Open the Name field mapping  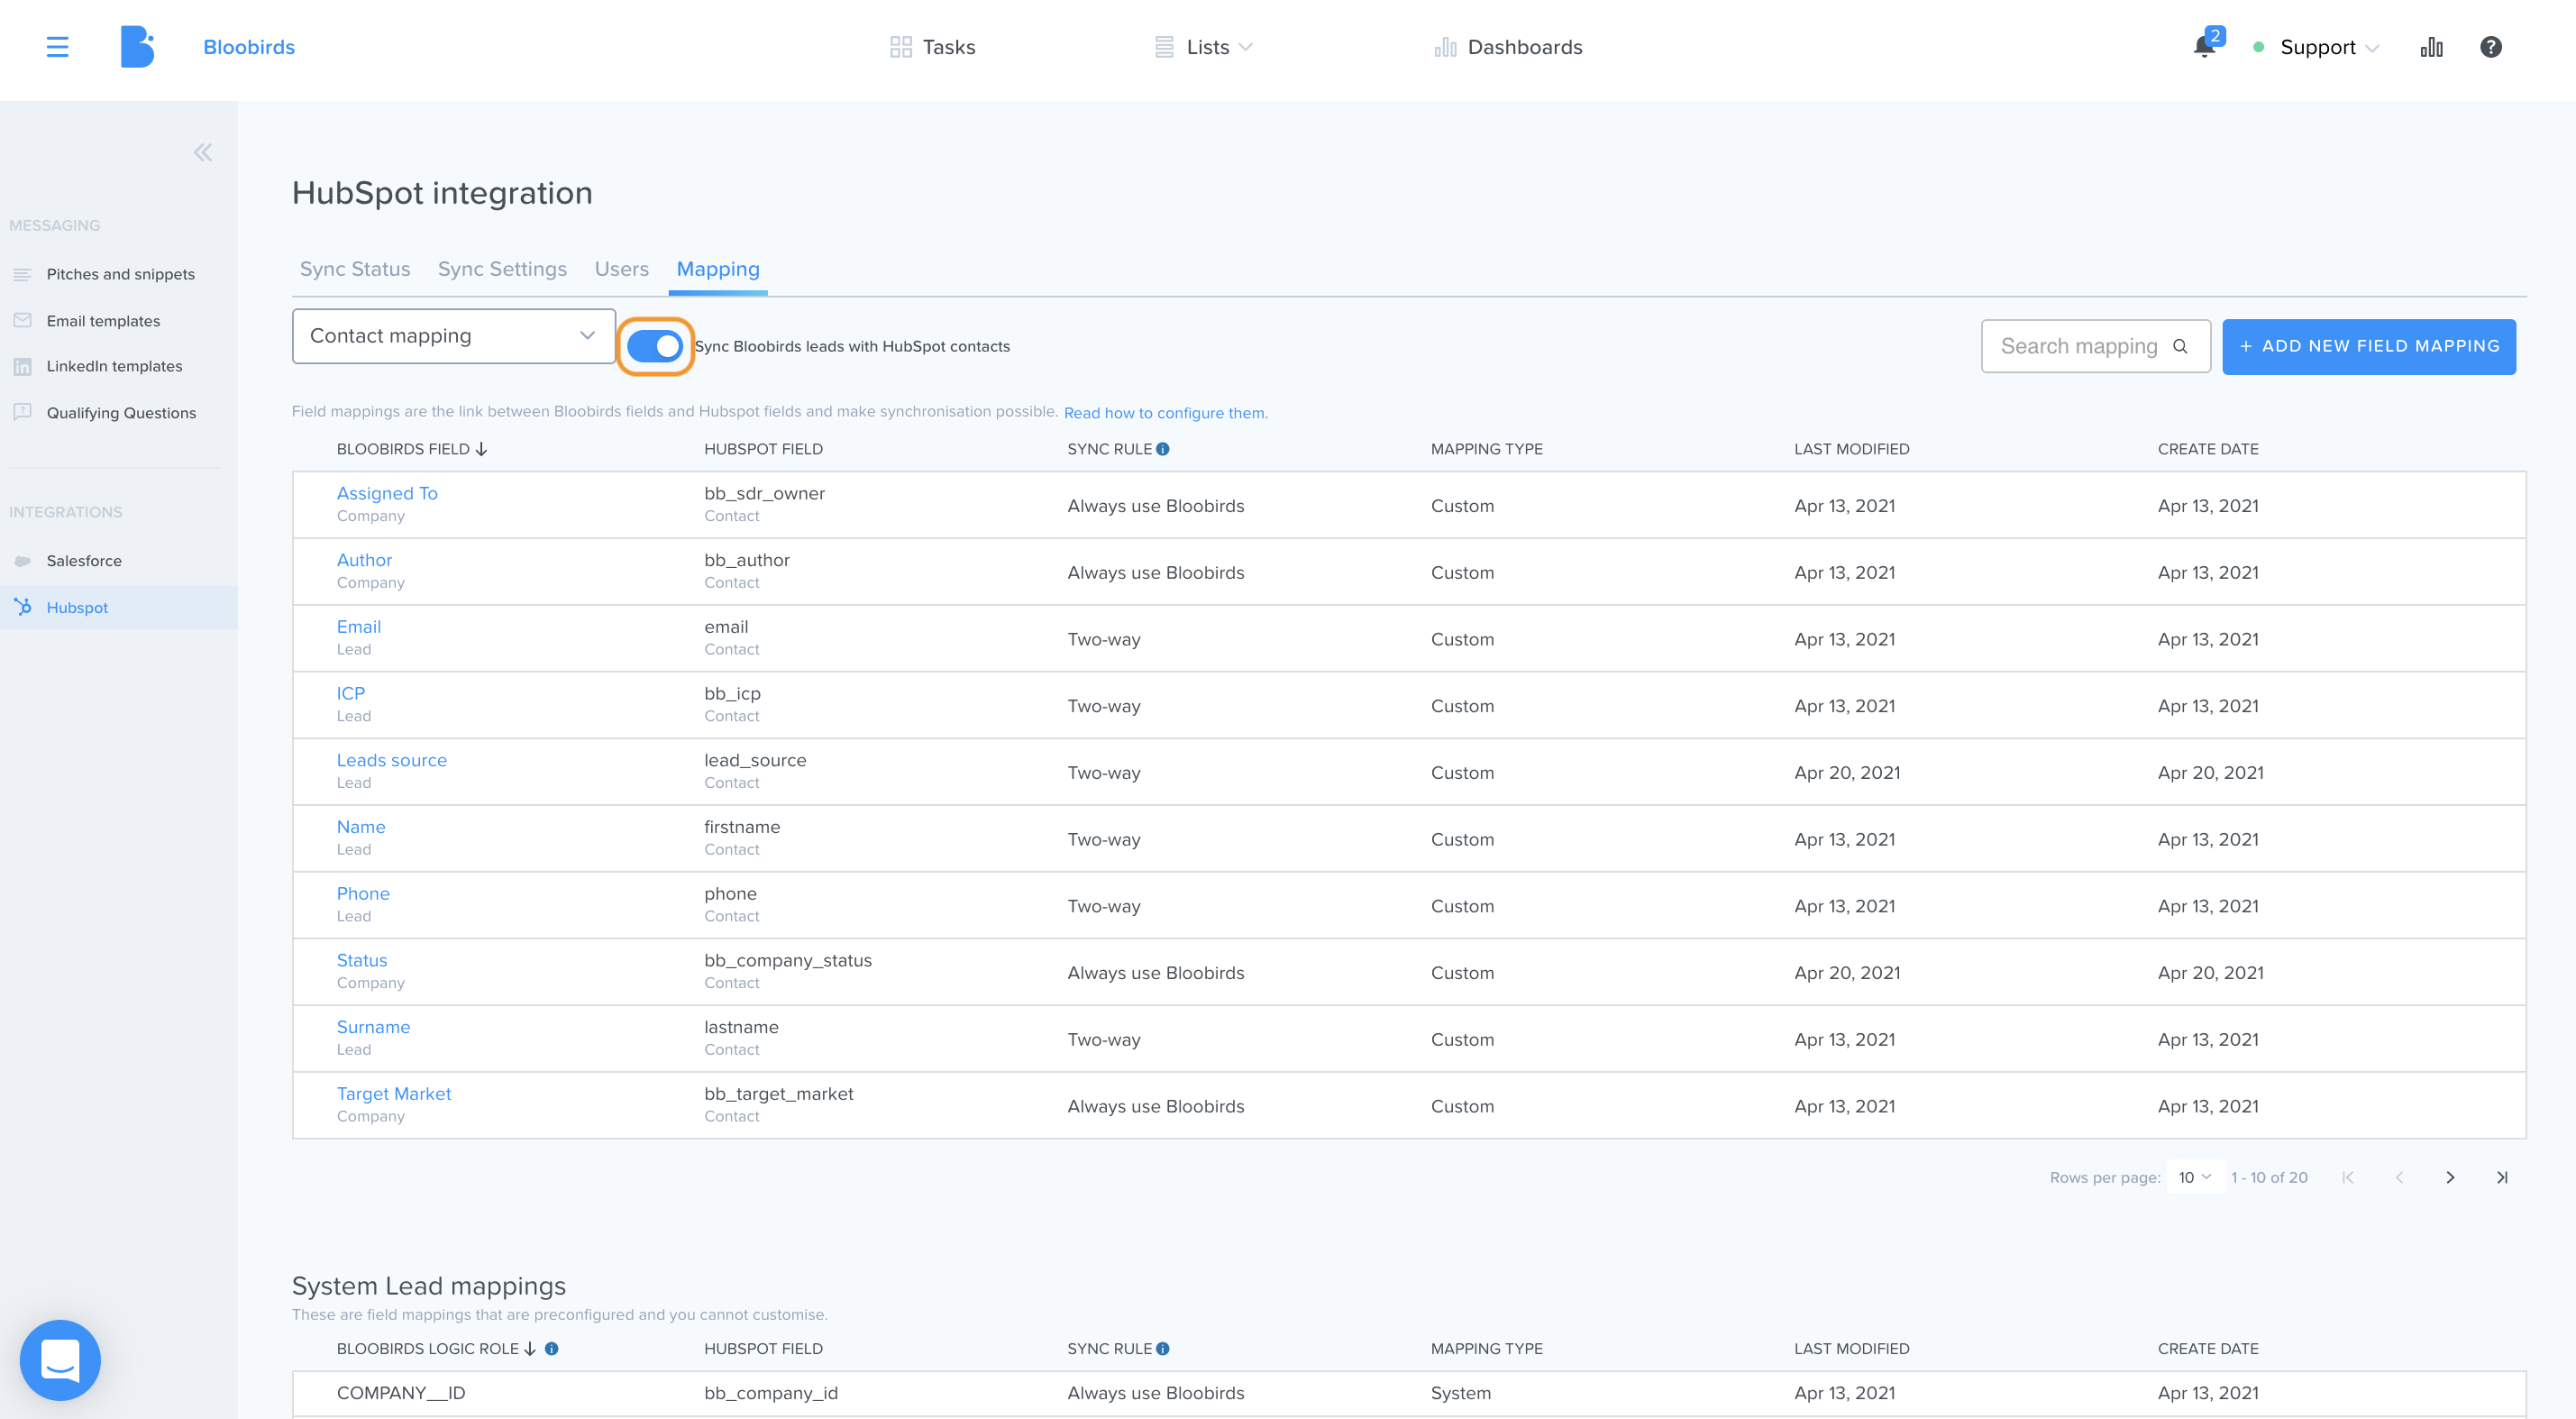(x=360, y=827)
